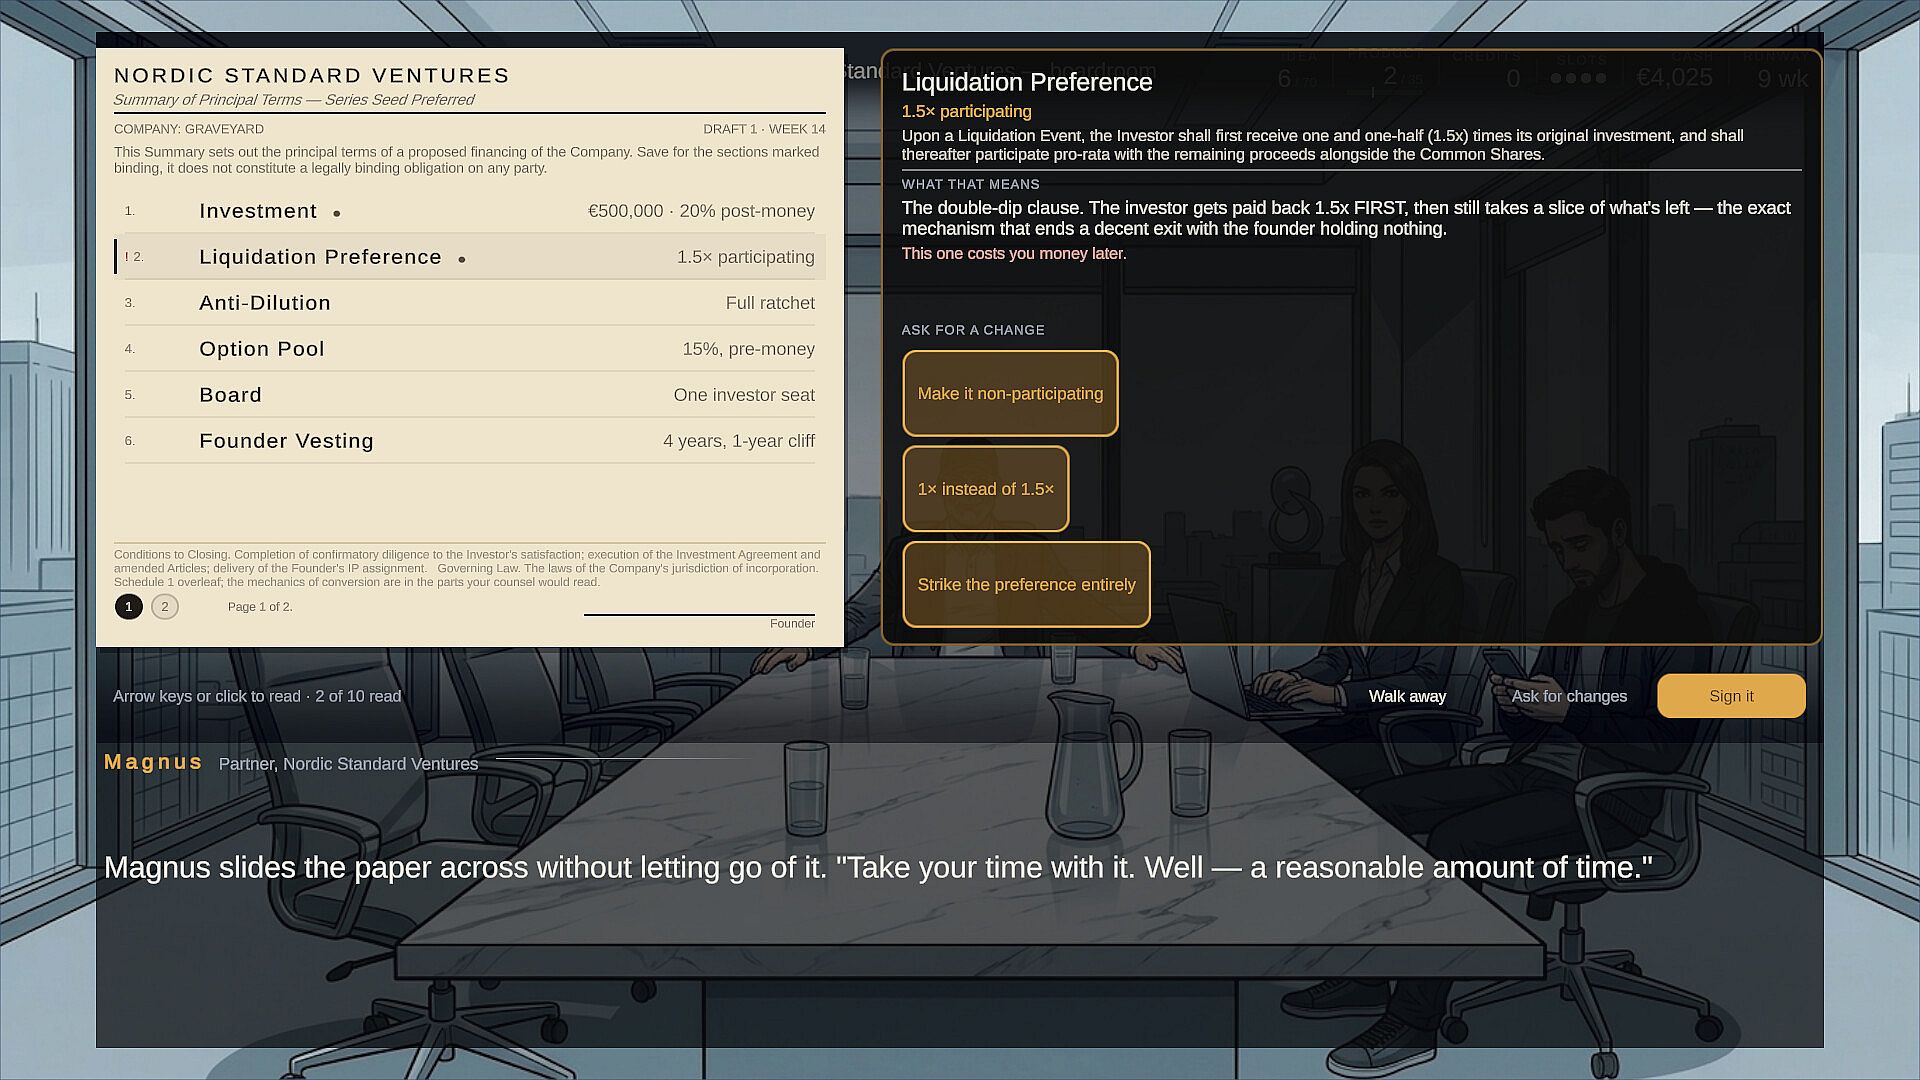
Task: Ask to make it non-participating
Action: pos(1010,394)
